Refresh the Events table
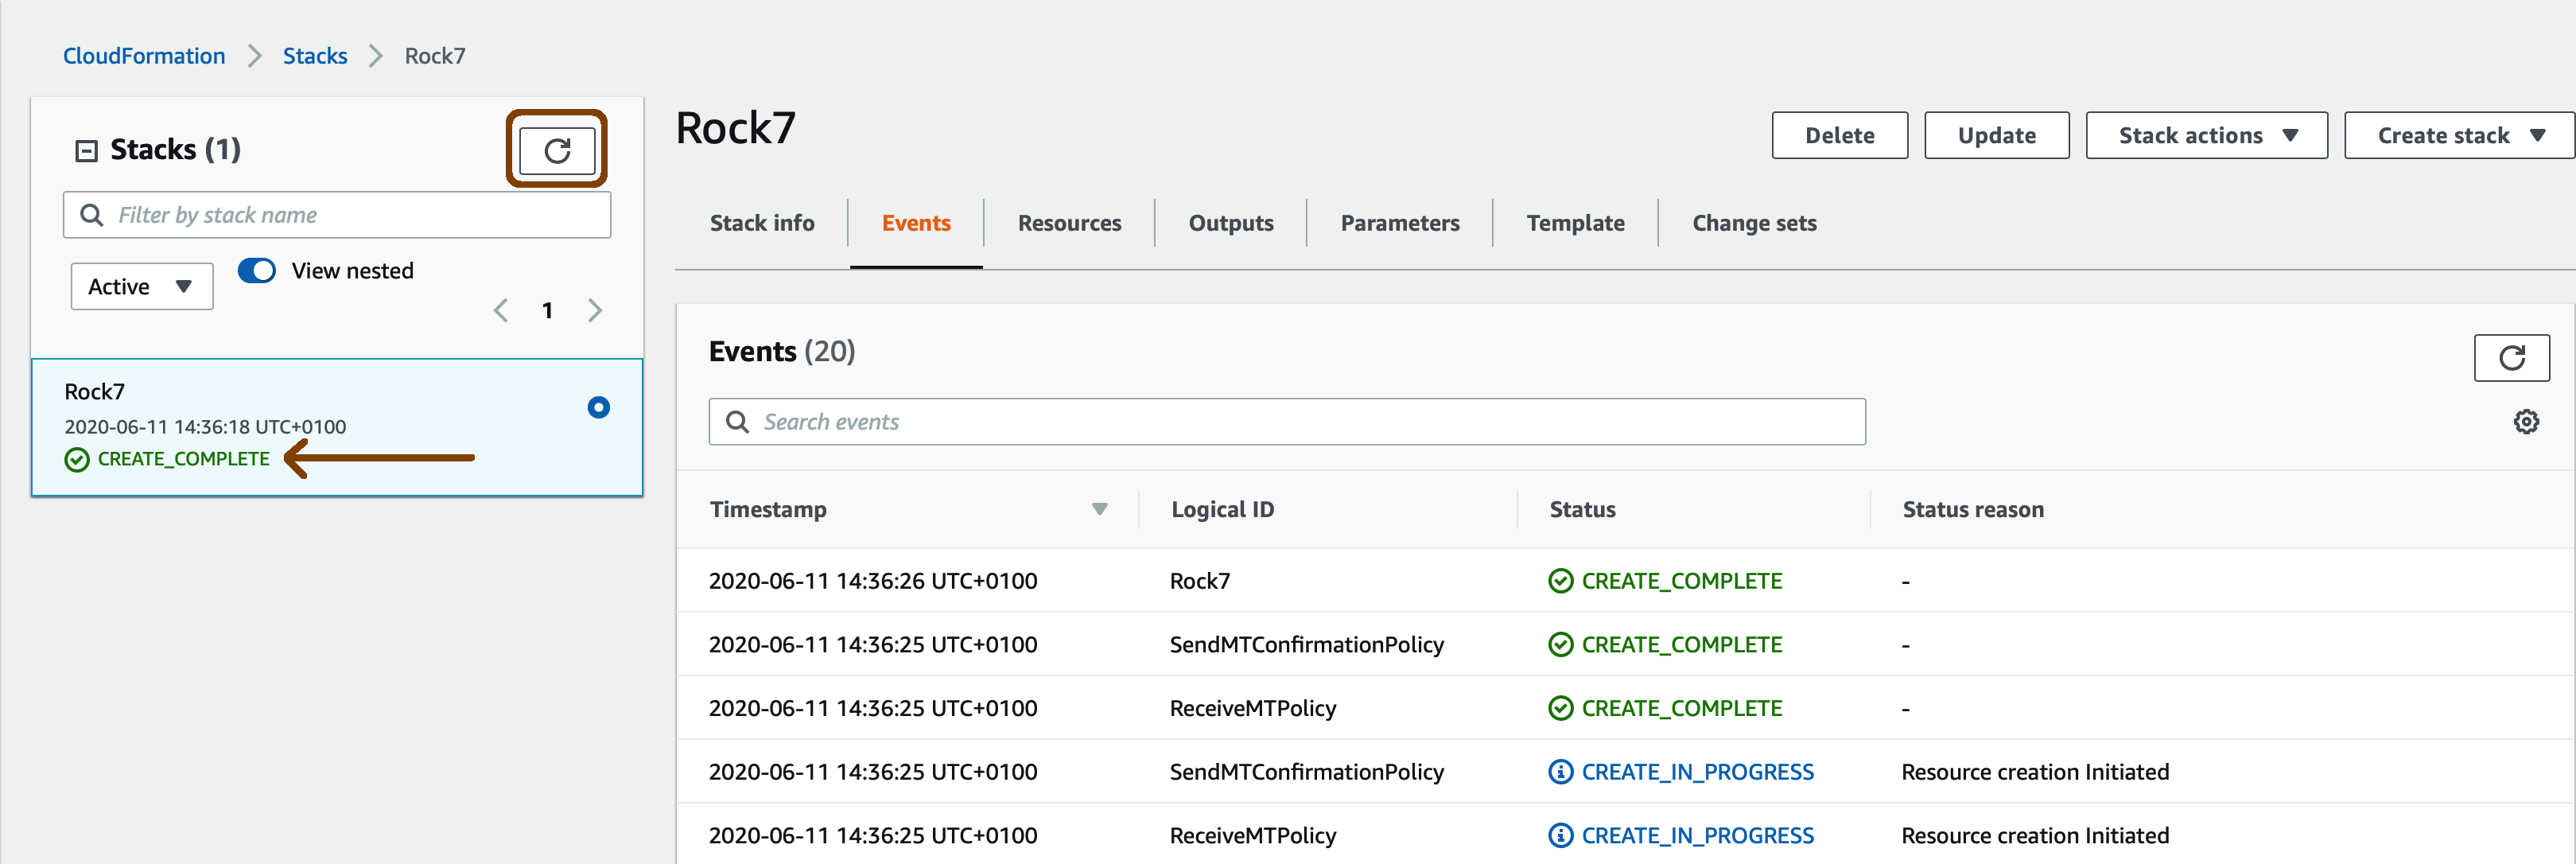Screen dimensions: 2576x864 pos(2510,358)
